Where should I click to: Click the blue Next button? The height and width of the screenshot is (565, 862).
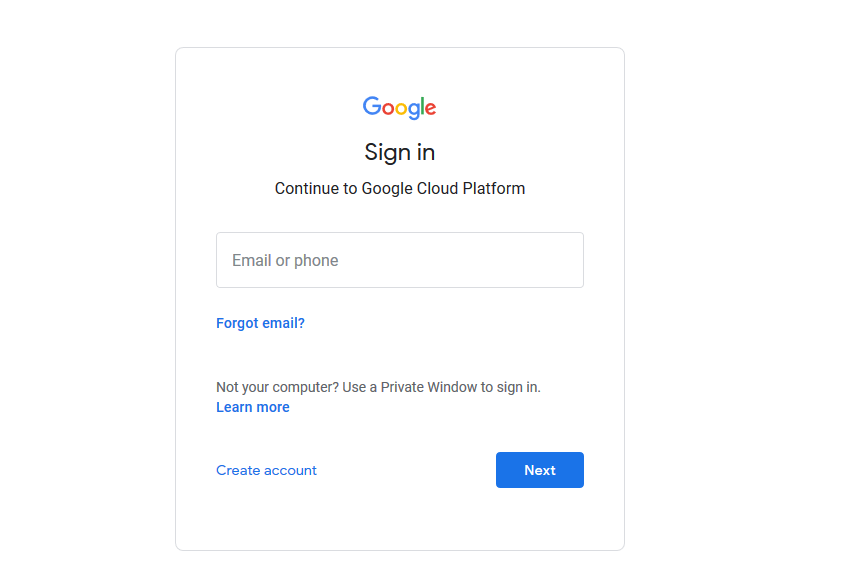click(540, 470)
